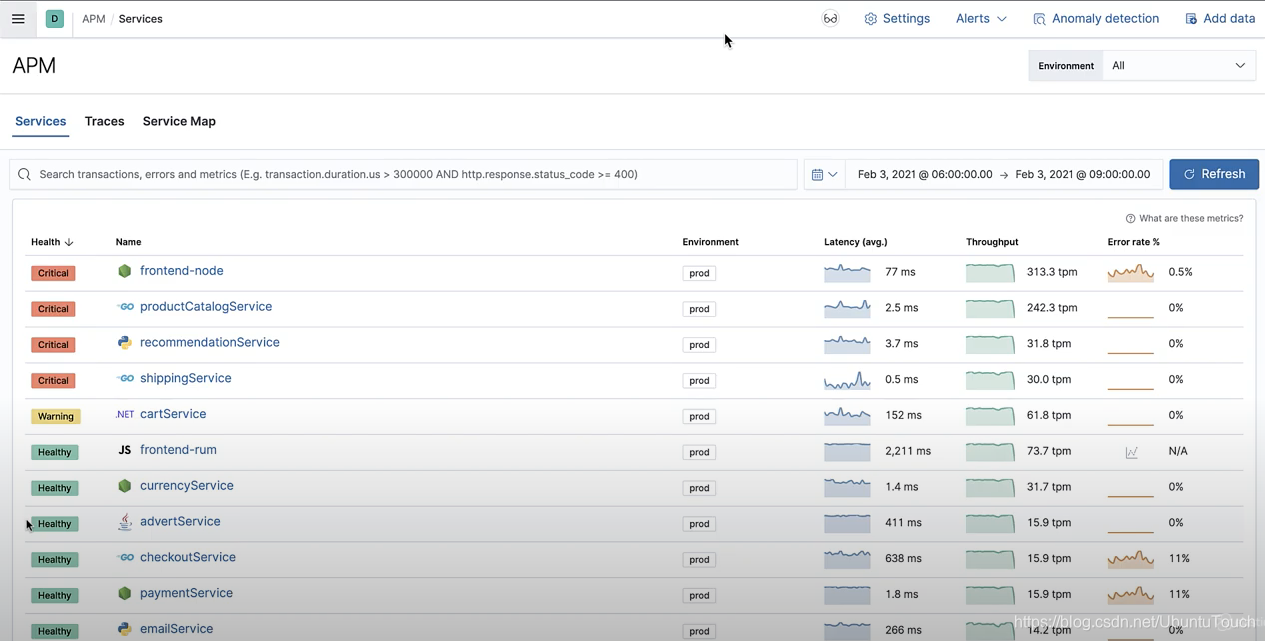
Task: Open the cartService link
Action: (x=173, y=414)
